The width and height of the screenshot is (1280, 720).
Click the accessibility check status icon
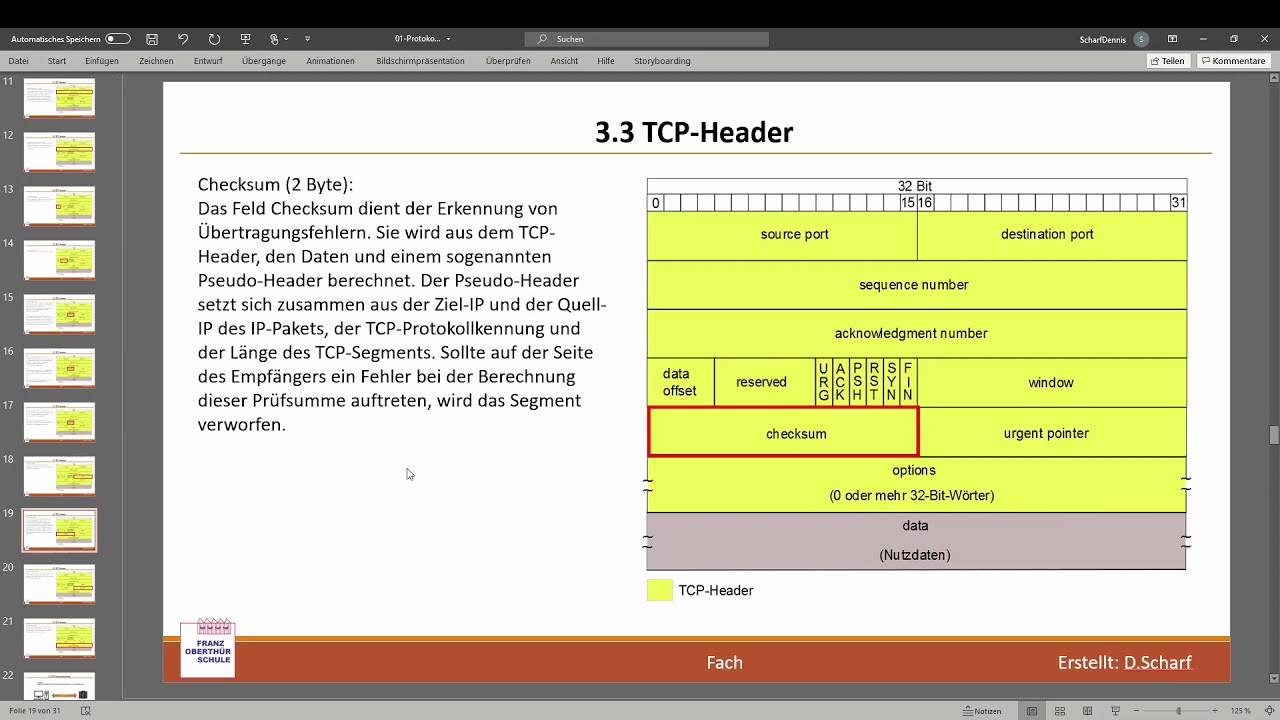85,711
